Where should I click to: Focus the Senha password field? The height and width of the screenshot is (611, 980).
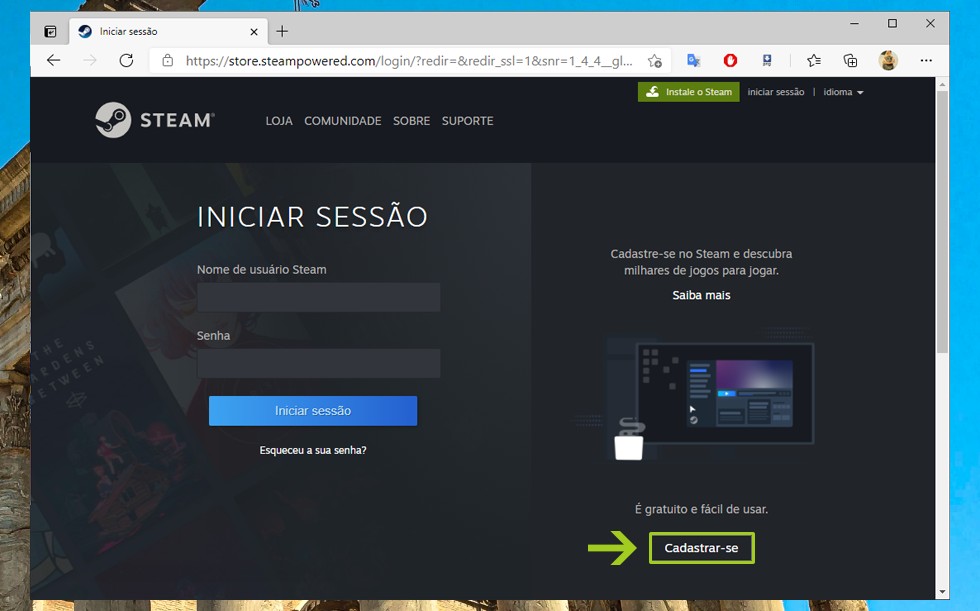pyautogui.click(x=319, y=363)
